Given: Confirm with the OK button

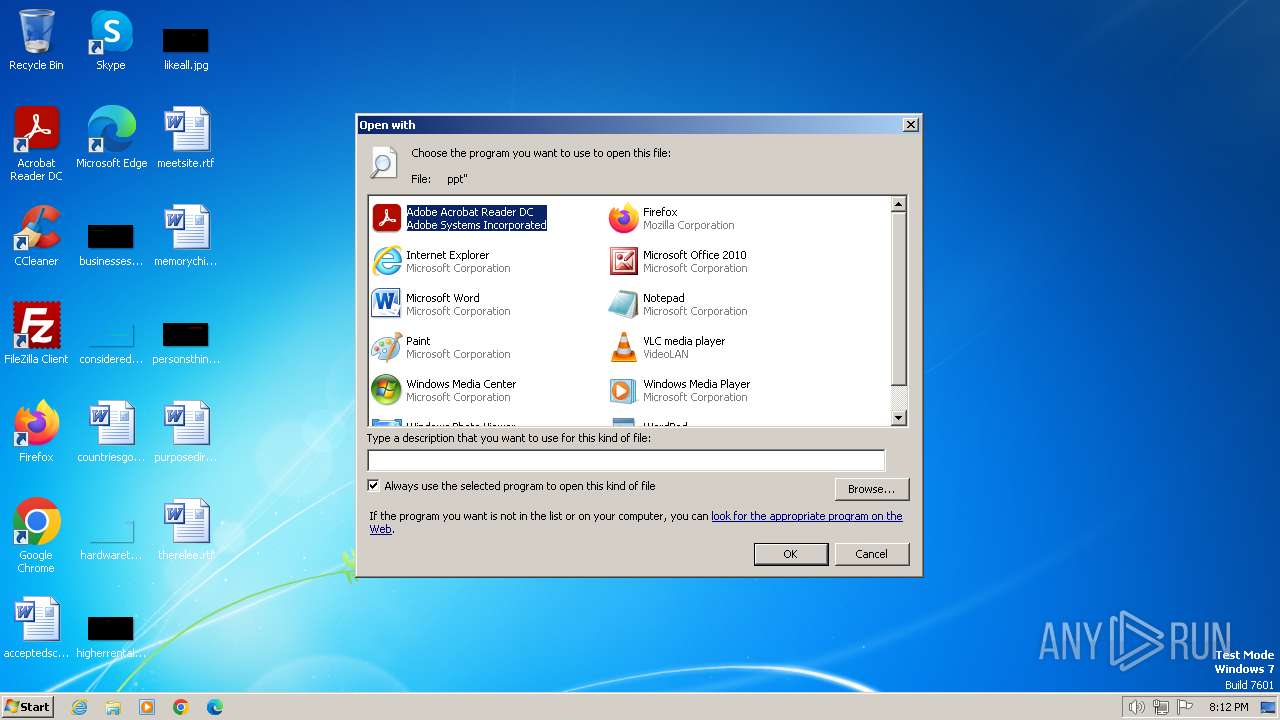Looking at the screenshot, I should coord(790,554).
